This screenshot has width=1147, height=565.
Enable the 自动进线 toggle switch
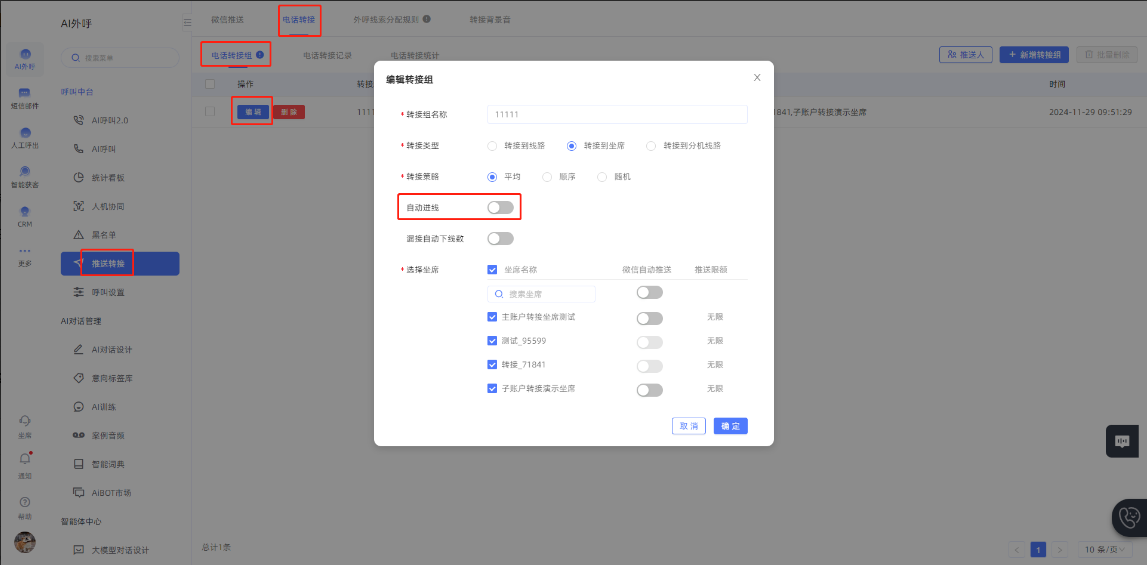coord(500,207)
